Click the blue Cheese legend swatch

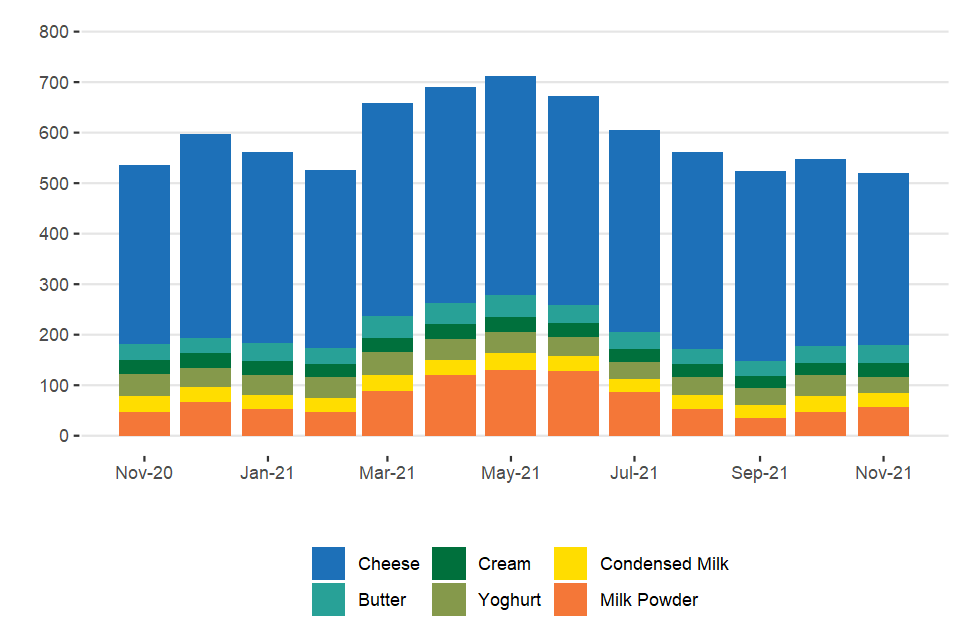pyautogui.click(x=328, y=564)
